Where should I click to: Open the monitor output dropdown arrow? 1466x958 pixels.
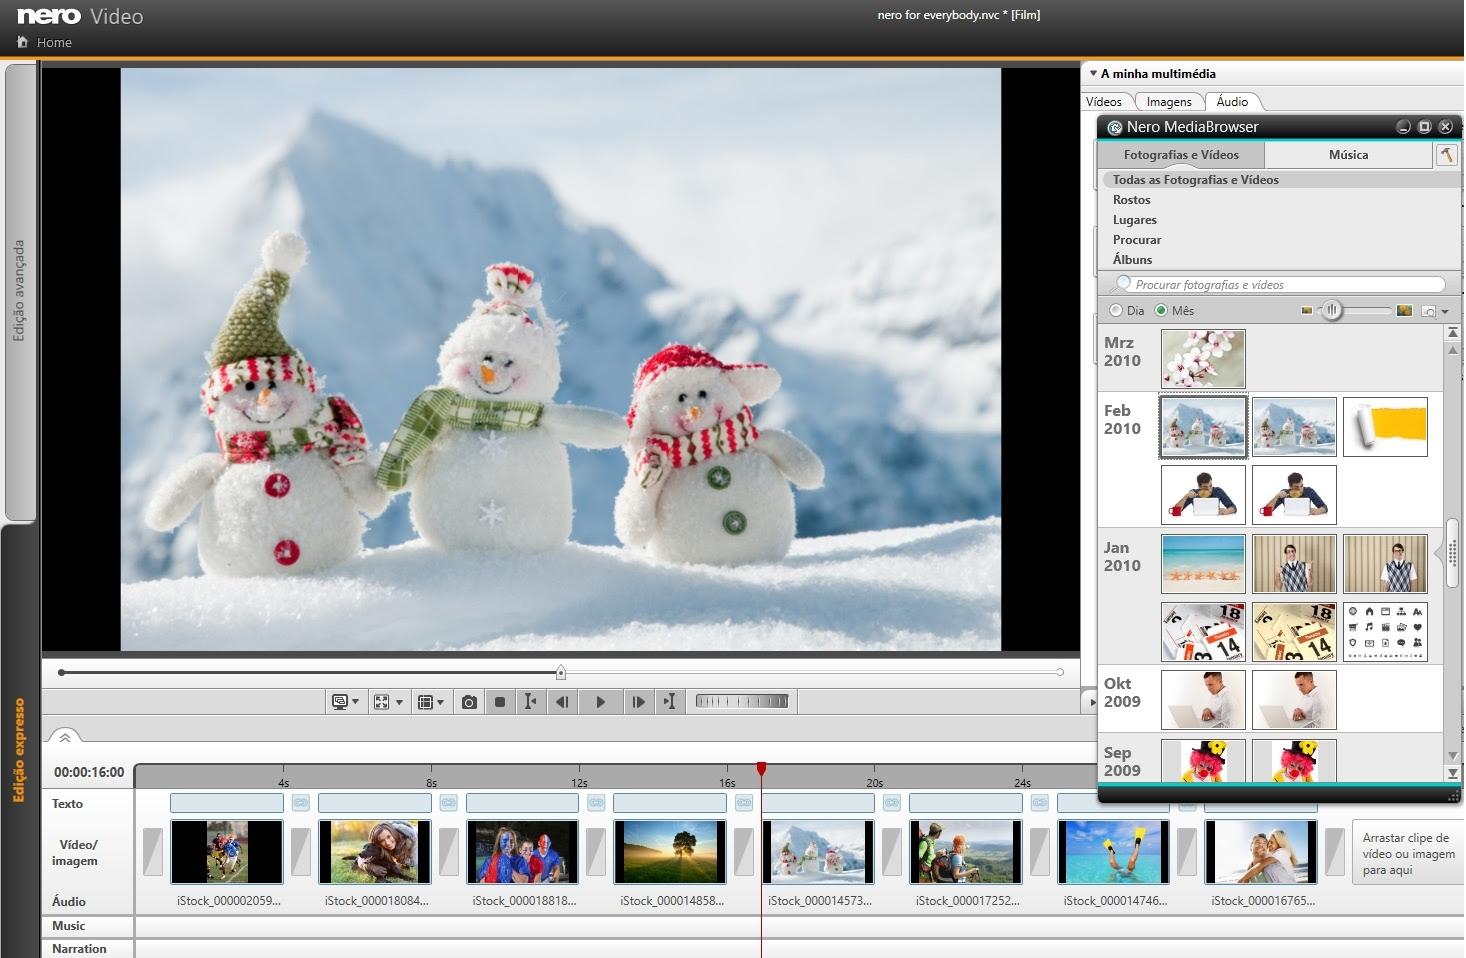click(355, 702)
